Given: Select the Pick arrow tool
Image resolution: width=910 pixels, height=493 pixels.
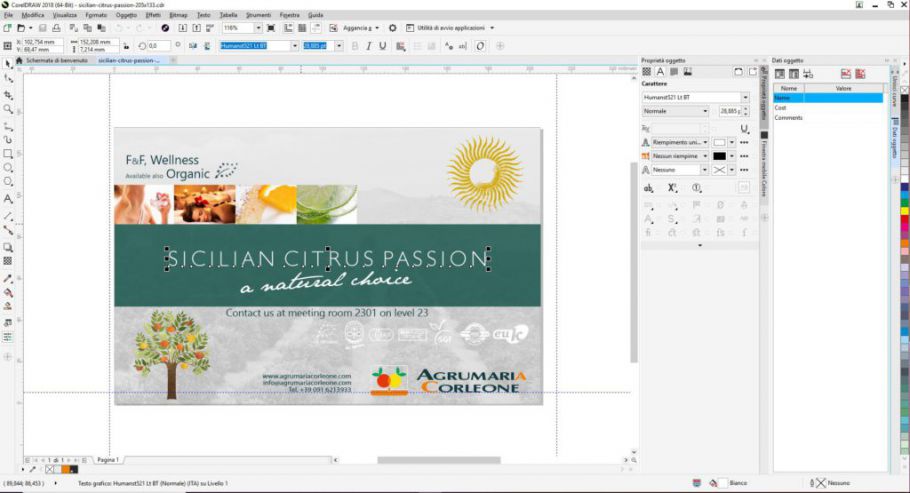Looking at the screenshot, I should point(8,63).
